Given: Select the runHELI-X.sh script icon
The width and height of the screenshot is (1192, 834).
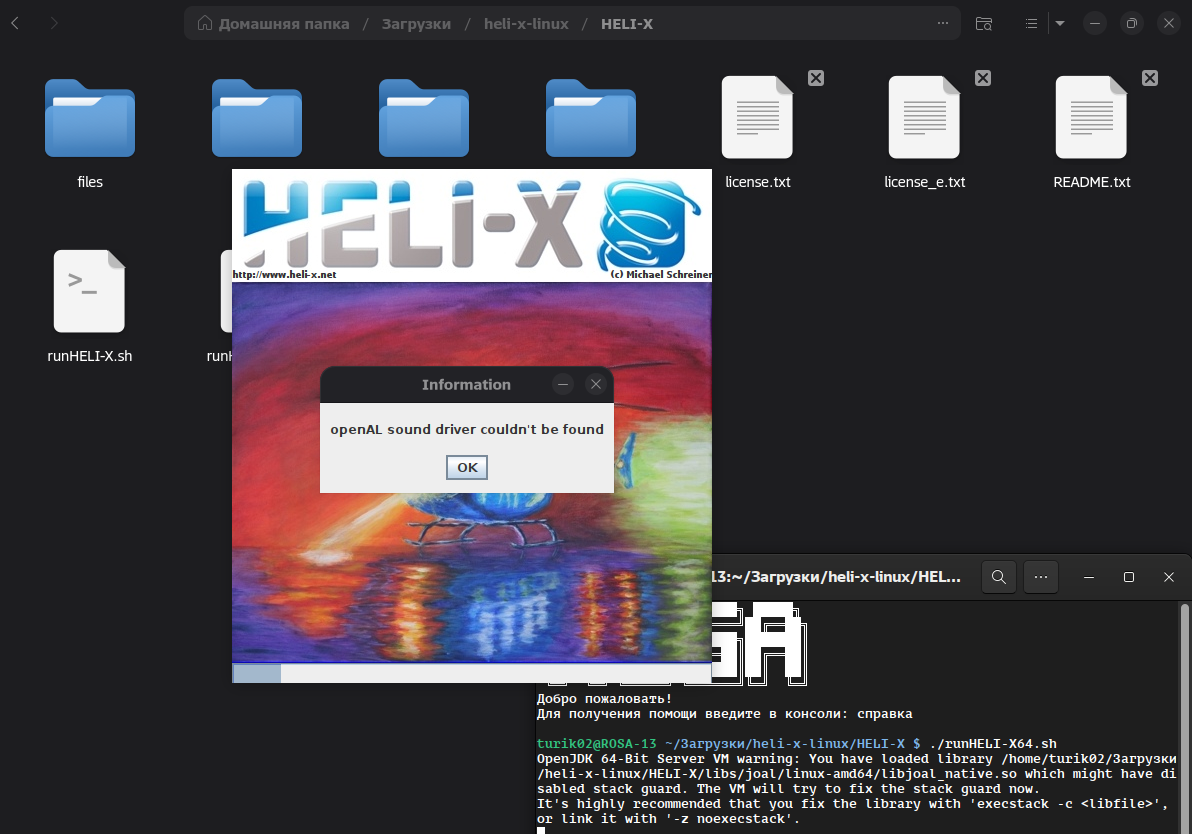Looking at the screenshot, I should [x=90, y=291].
